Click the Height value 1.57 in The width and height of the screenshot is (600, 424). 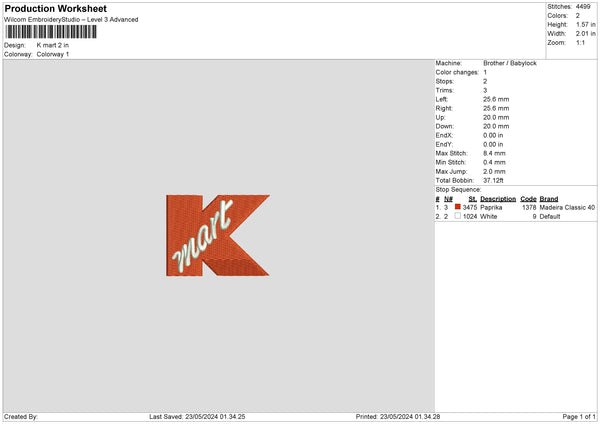click(x=585, y=24)
